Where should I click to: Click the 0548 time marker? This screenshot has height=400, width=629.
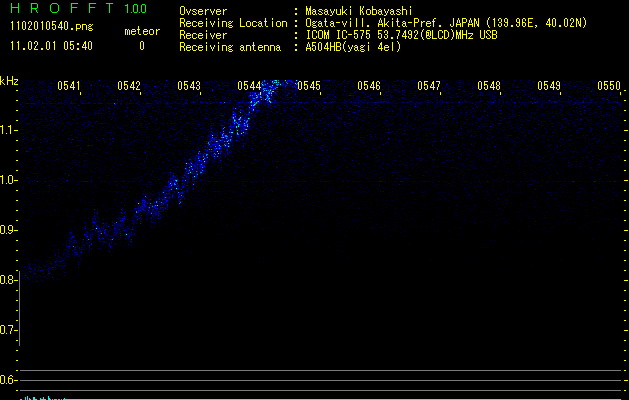click(x=489, y=86)
